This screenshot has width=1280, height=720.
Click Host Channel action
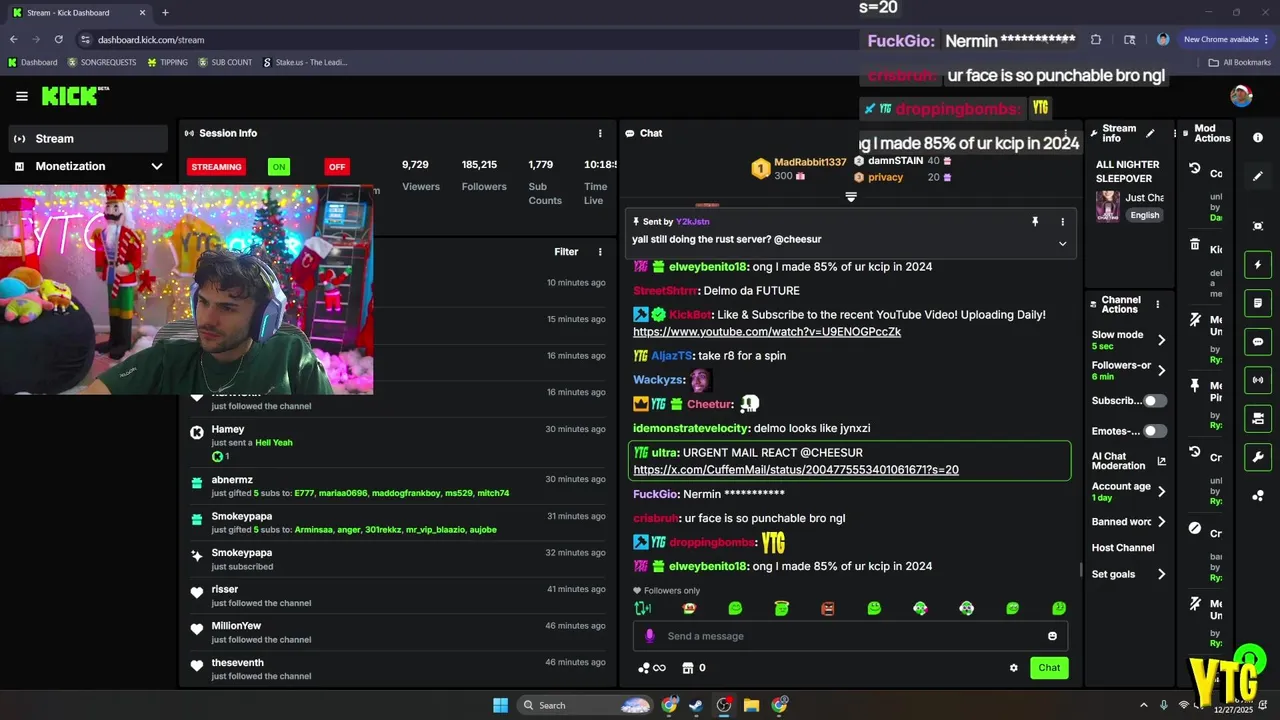click(1123, 548)
